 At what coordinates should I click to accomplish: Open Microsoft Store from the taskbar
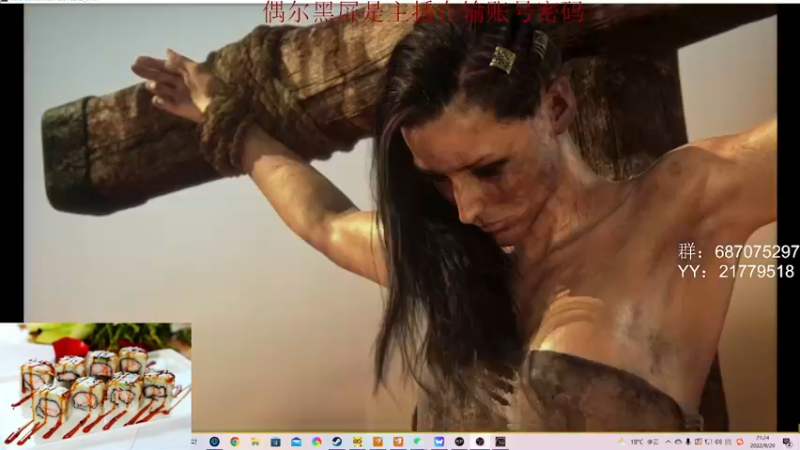click(x=276, y=441)
